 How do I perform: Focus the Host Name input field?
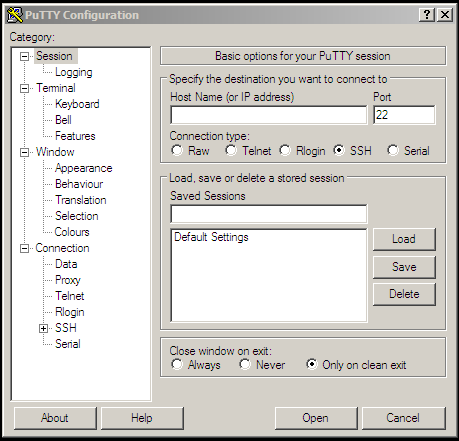pos(269,115)
